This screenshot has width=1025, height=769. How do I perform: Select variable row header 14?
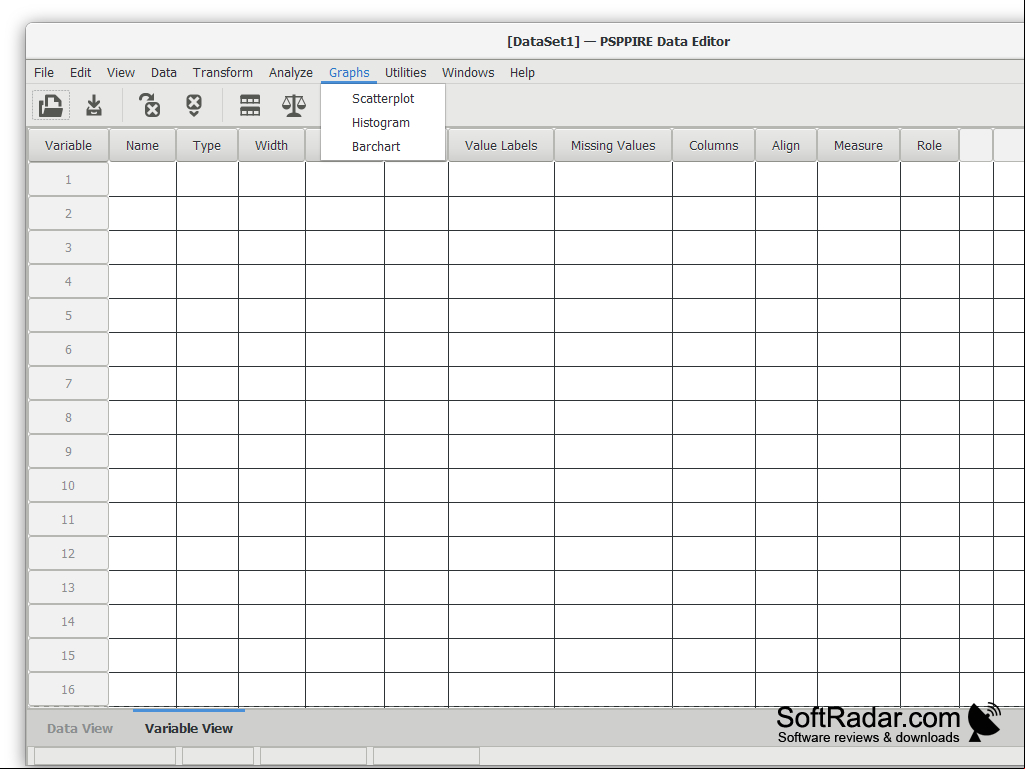pos(68,622)
